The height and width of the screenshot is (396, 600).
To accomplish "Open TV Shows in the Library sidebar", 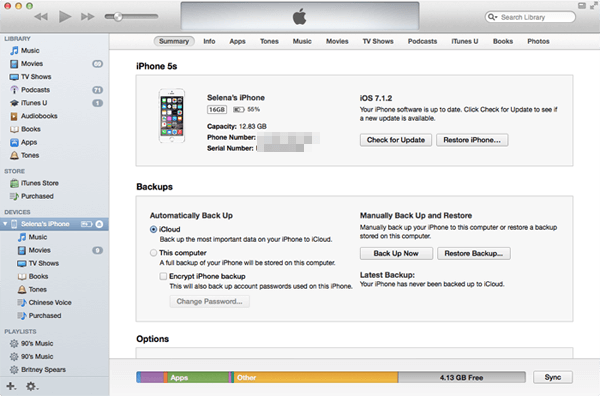I will pos(30,77).
